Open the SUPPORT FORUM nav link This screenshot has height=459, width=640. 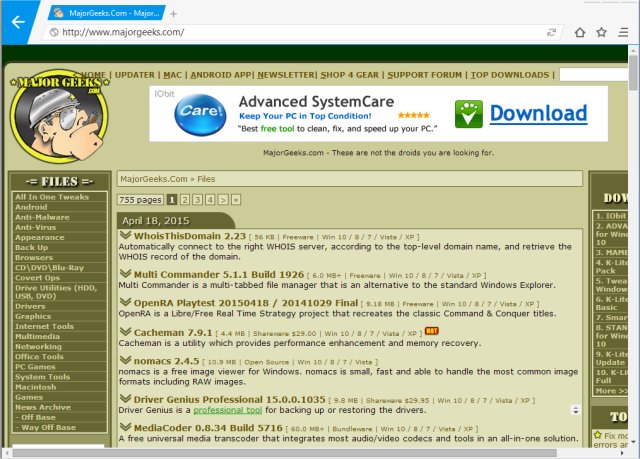424,75
